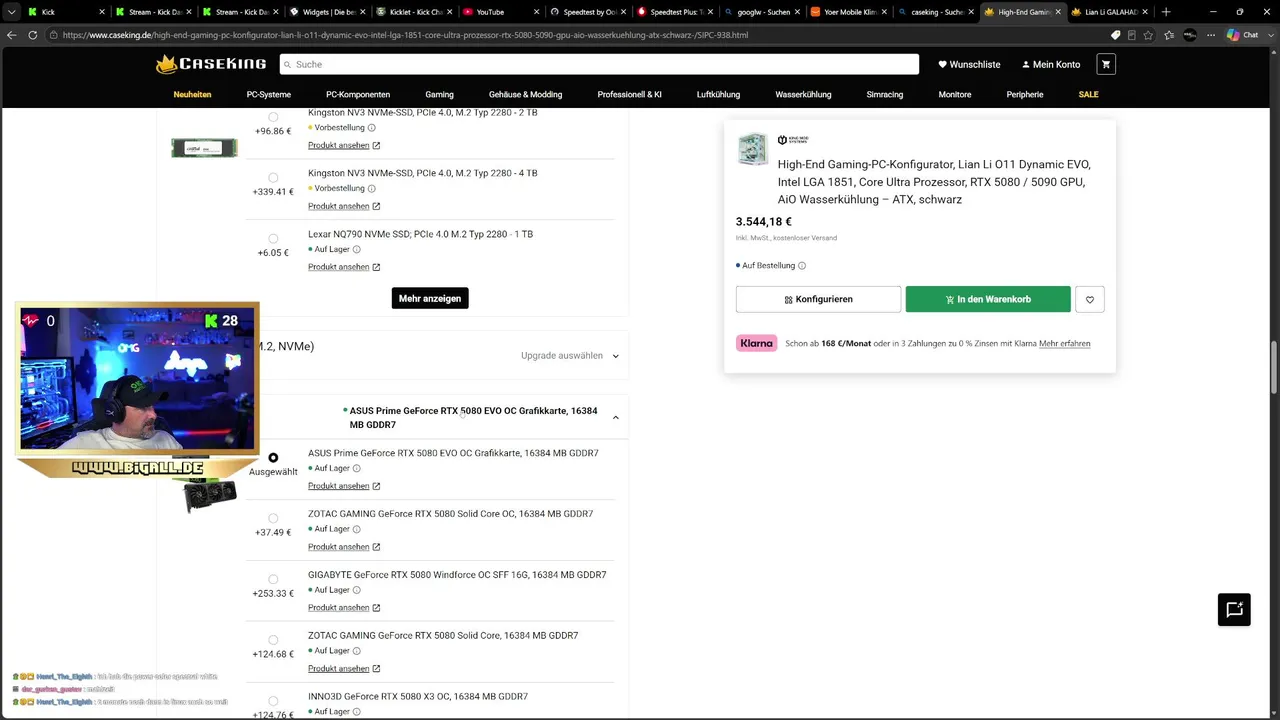Screen dimensions: 1280x720
Task: Click the page vertical scrollbar thumb
Action: (x=1274, y=368)
